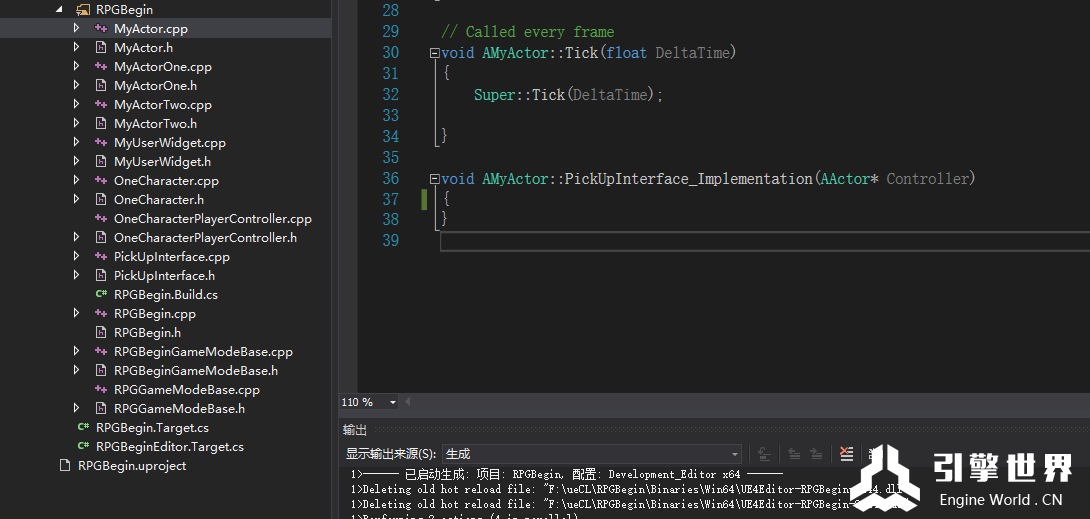
Task: Click the MyActor.cpp C++ file icon
Action: coord(101,28)
